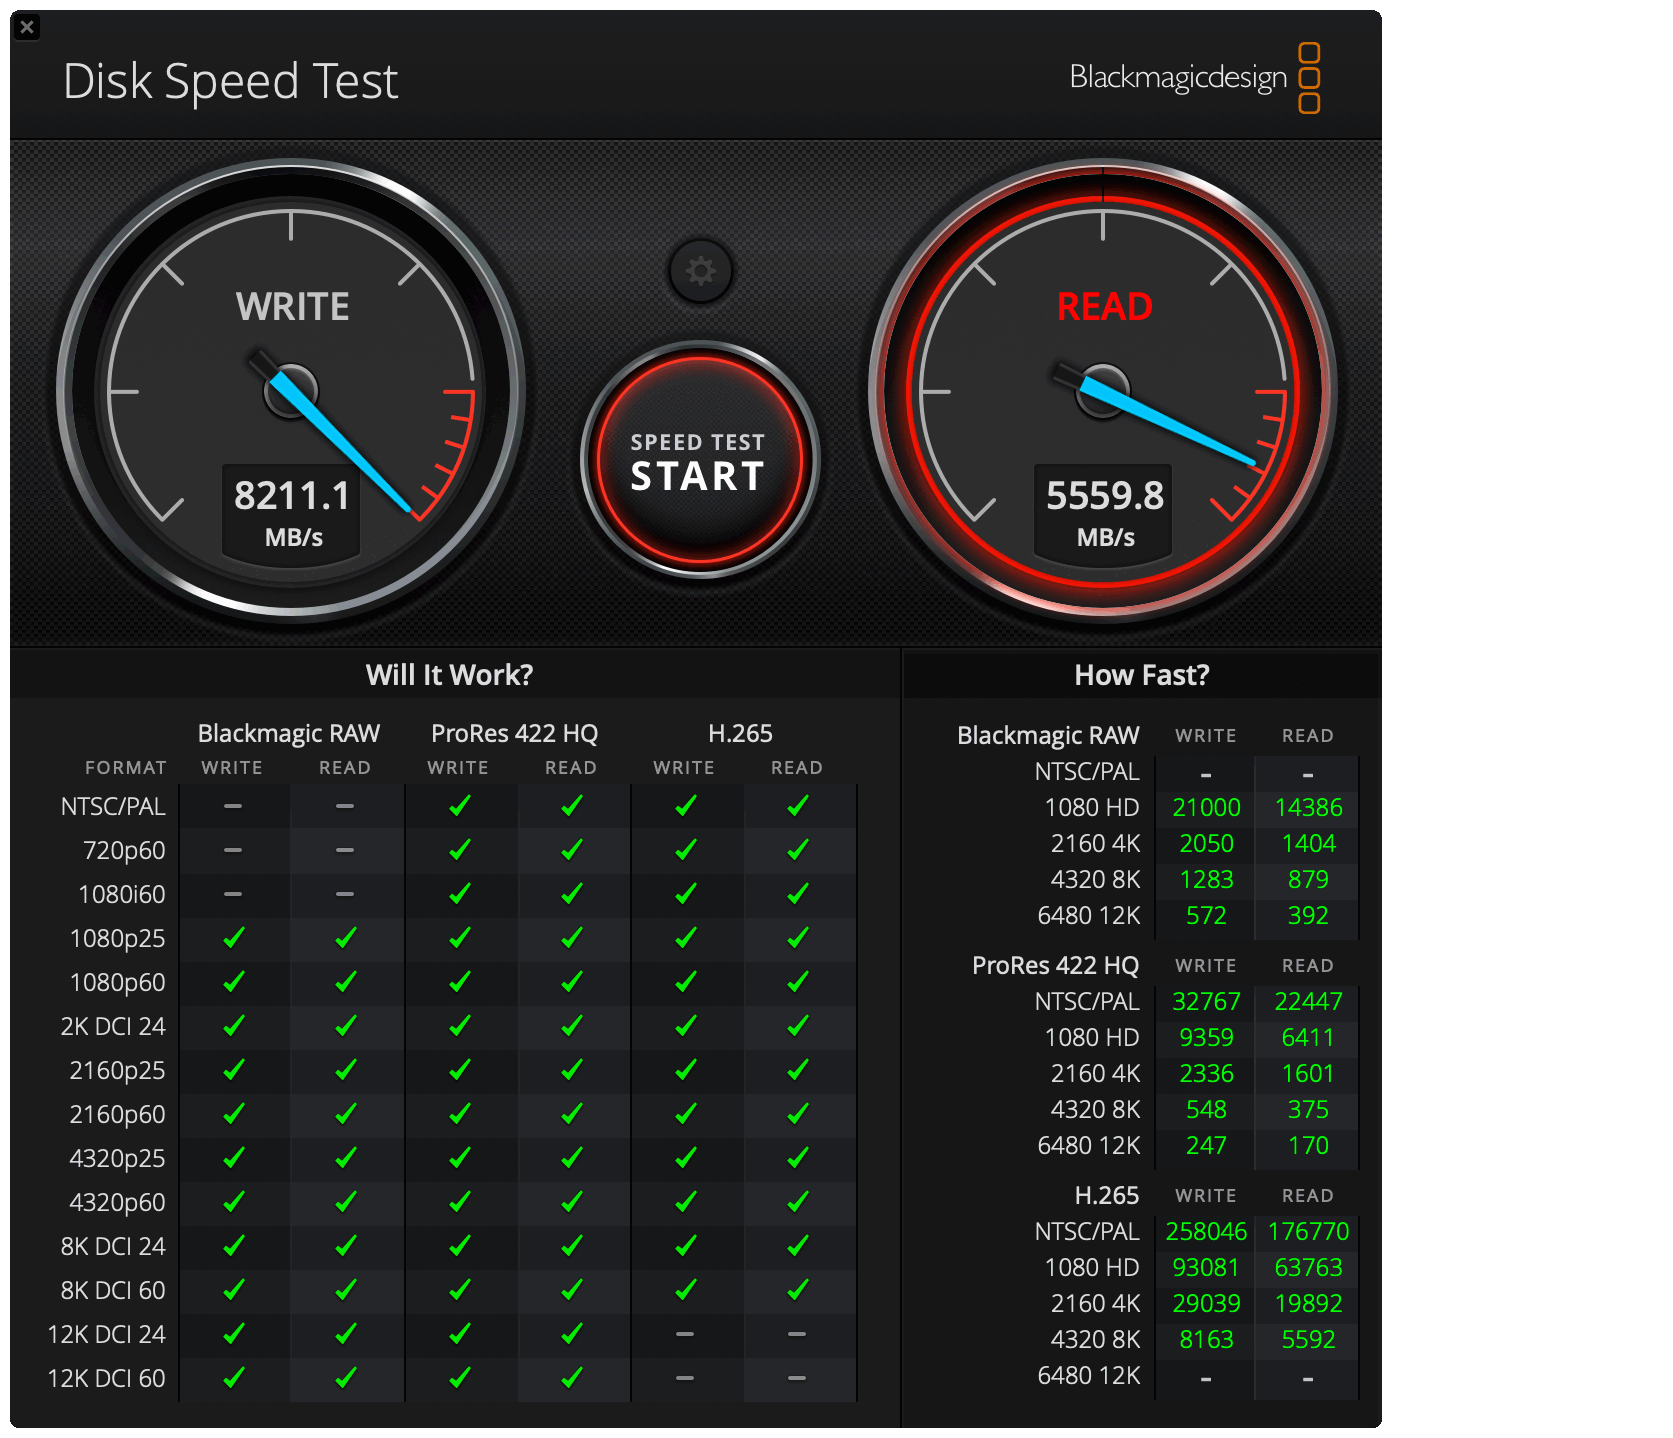Click the 5559.8 MB/s read readout
Image resolution: width=1673 pixels, height=1438 pixels.
tap(1104, 512)
